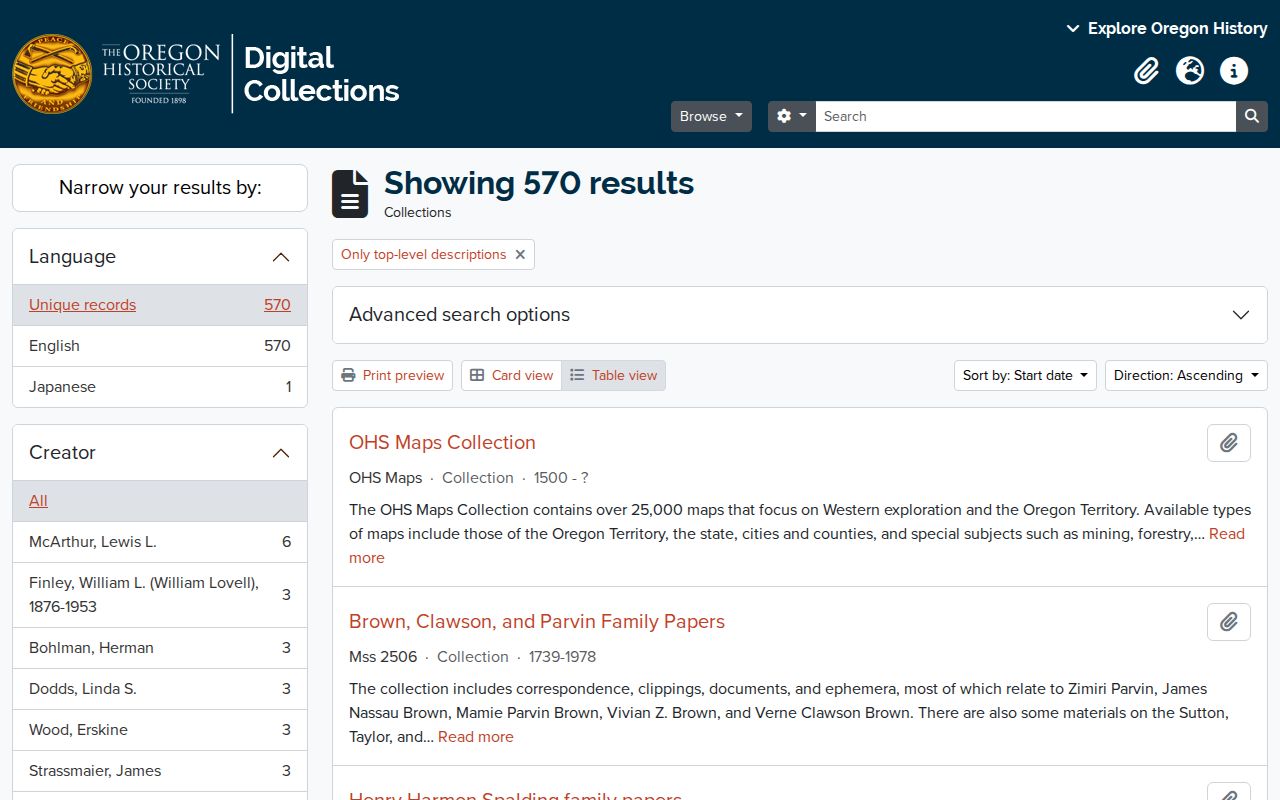Filter by creator Finley, William L.
1280x800 pixels.
[x=160, y=595]
